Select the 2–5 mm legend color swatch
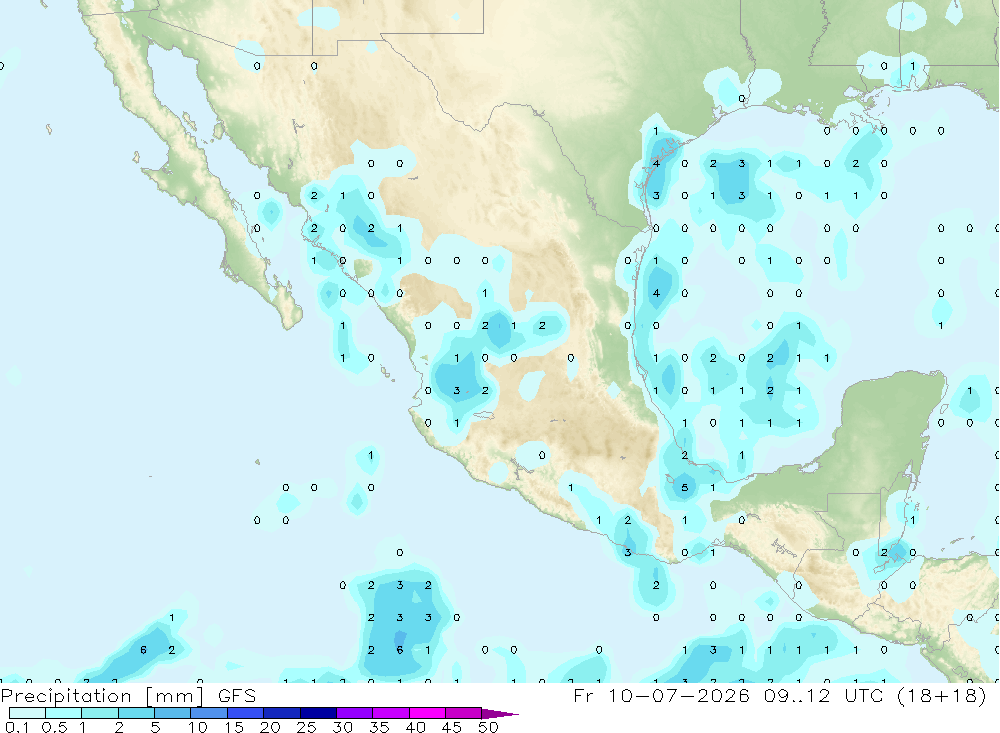This screenshot has height=733, width=1000. coord(136,713)
